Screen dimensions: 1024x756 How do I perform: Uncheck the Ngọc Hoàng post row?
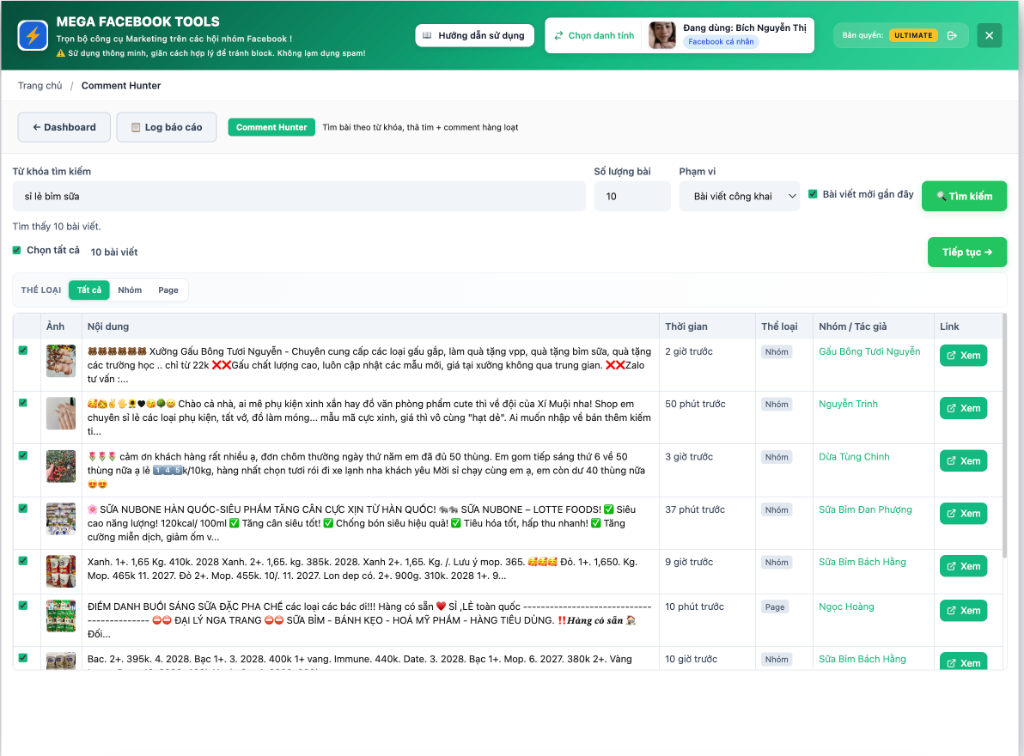[x=23, y=606]
